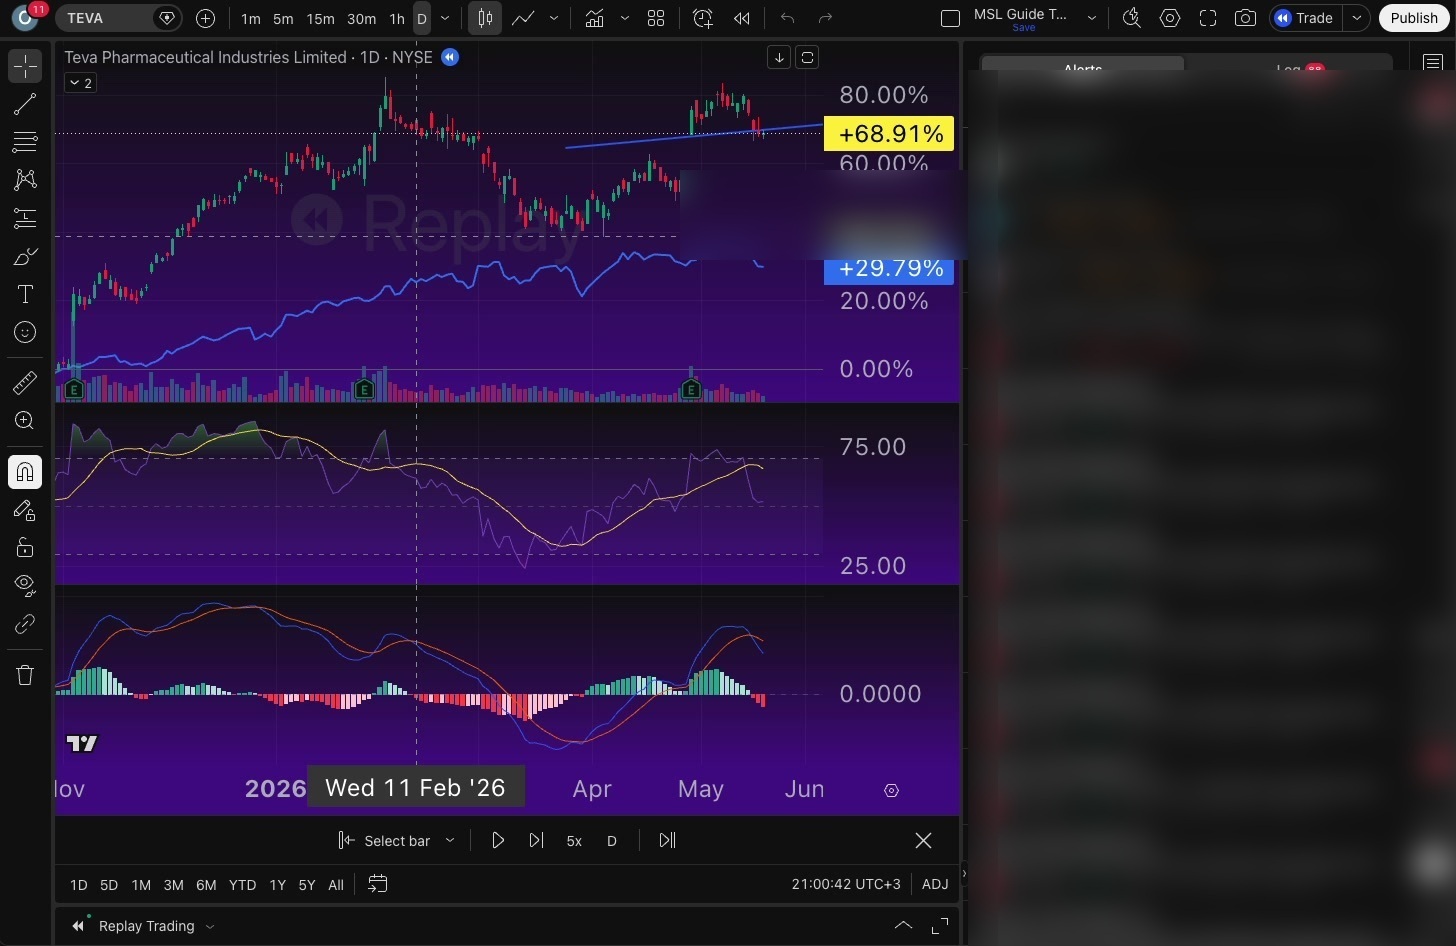Expand the Replay Trading panel menu
Viewport: 1456px width, 946px height.
coord(210,927)
